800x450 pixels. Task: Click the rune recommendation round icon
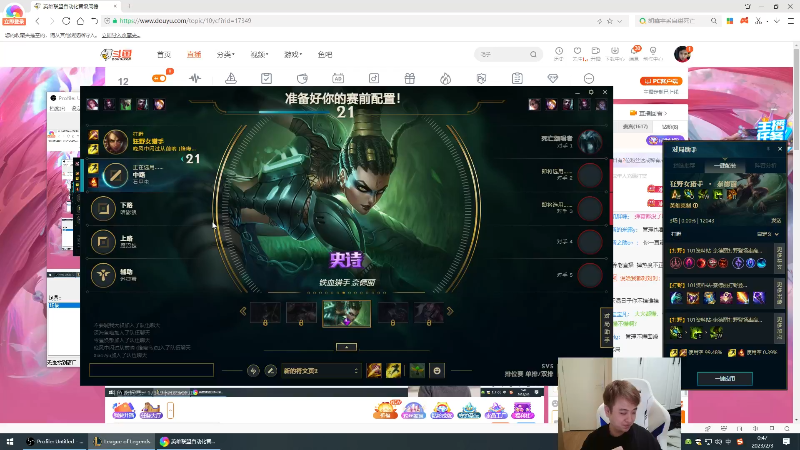pyautogui.click(x=253, y=371)
